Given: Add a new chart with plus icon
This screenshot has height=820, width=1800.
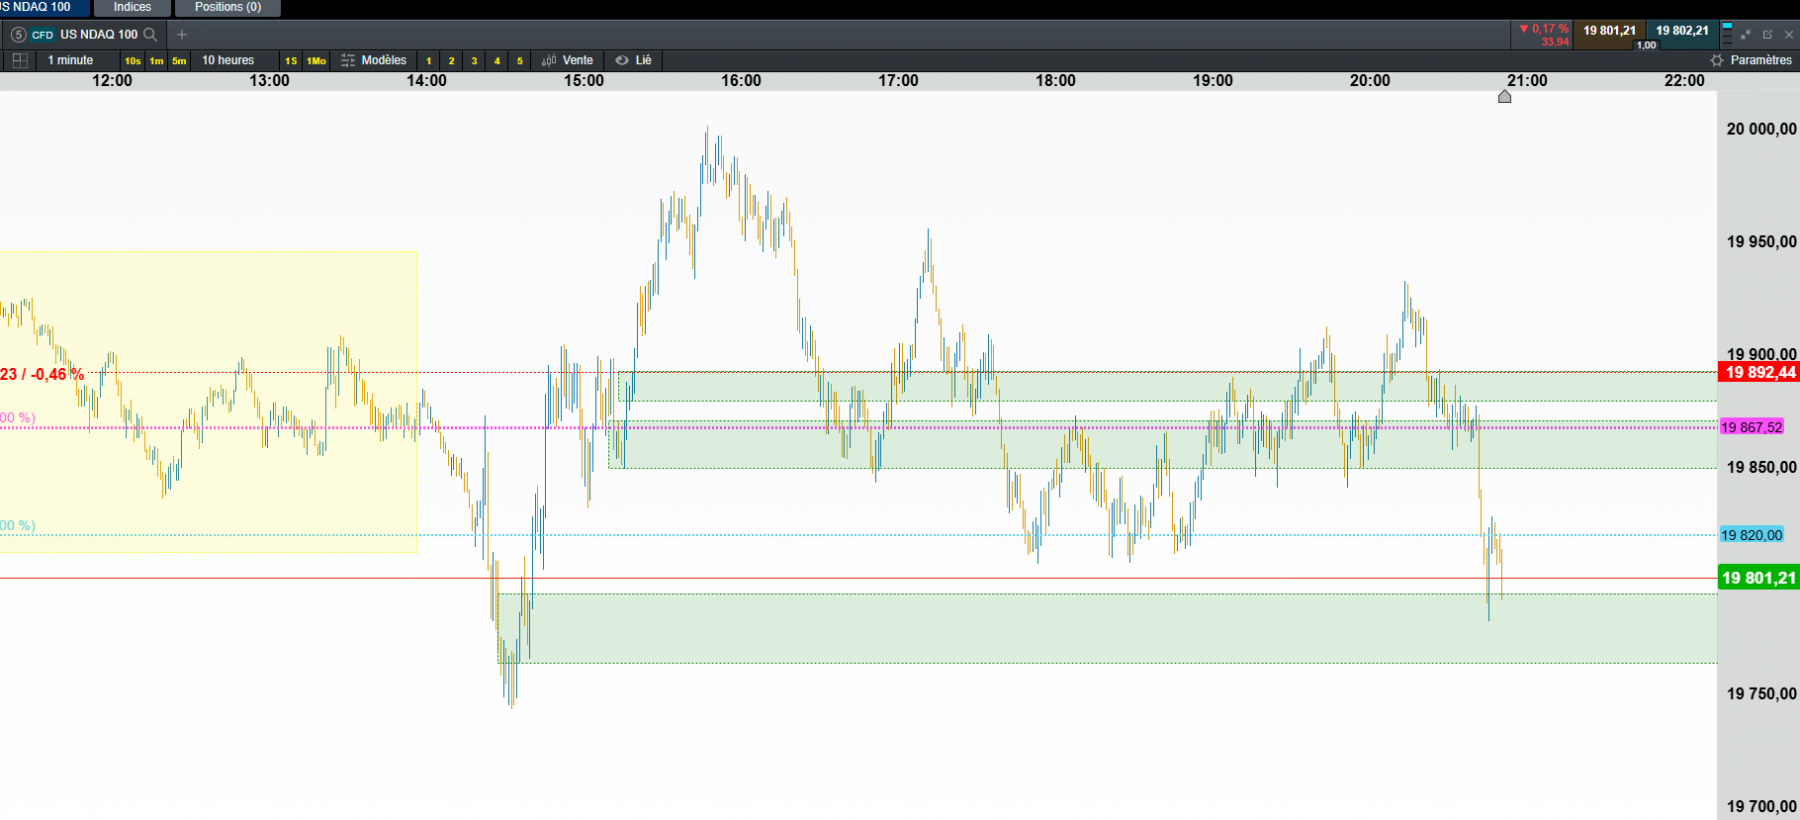Looking at the screenshot, I should pyautogui.click(x=182, y=34).
